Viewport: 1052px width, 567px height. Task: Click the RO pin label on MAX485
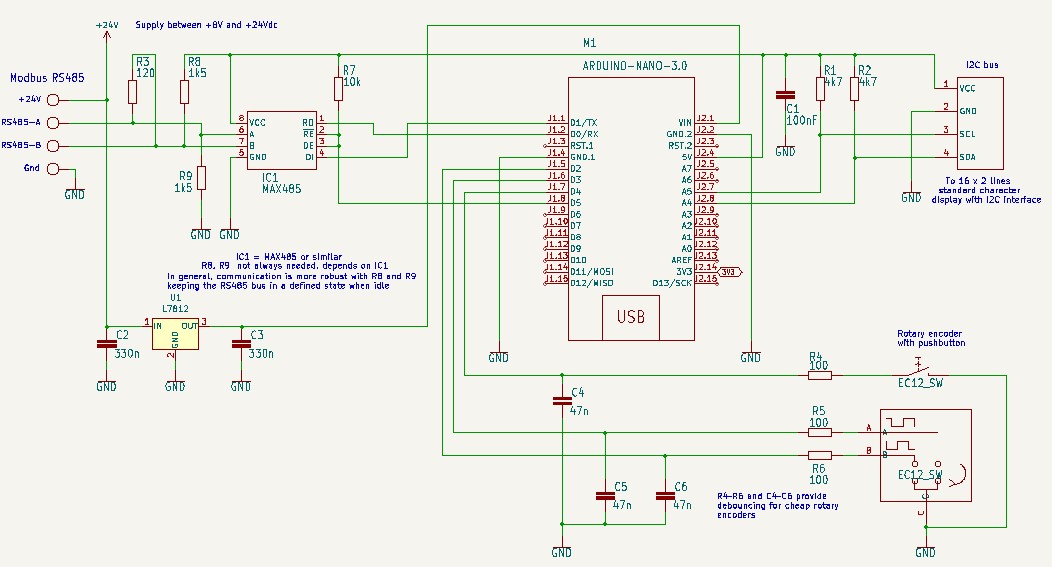[x=308, y=123]
